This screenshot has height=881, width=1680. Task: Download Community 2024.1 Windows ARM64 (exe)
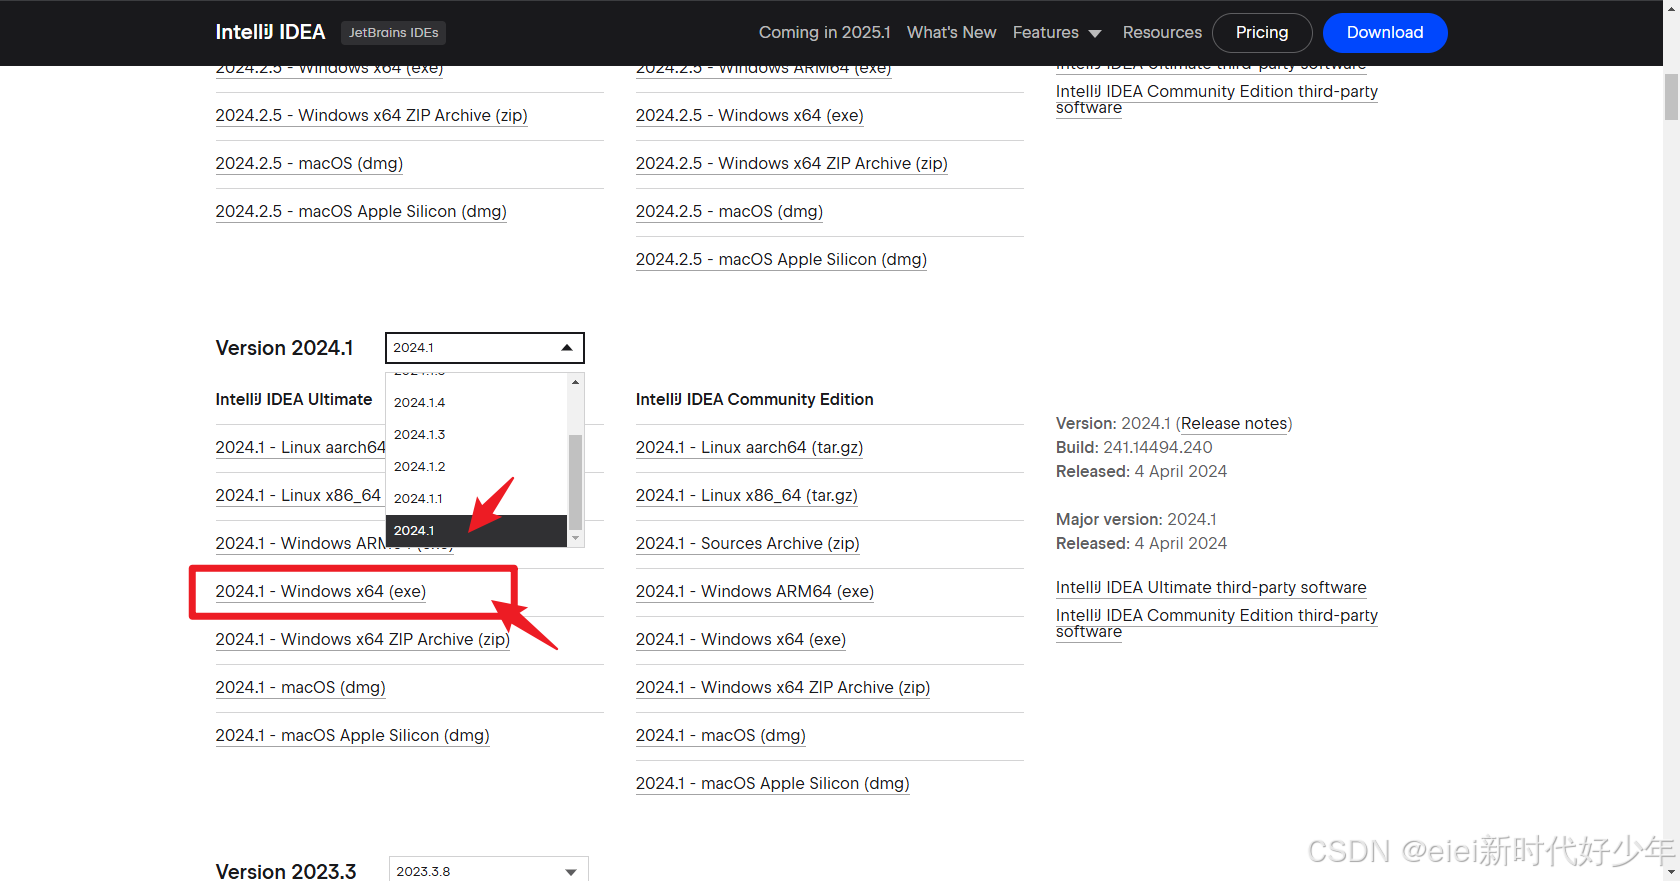[x=755, y=591]
